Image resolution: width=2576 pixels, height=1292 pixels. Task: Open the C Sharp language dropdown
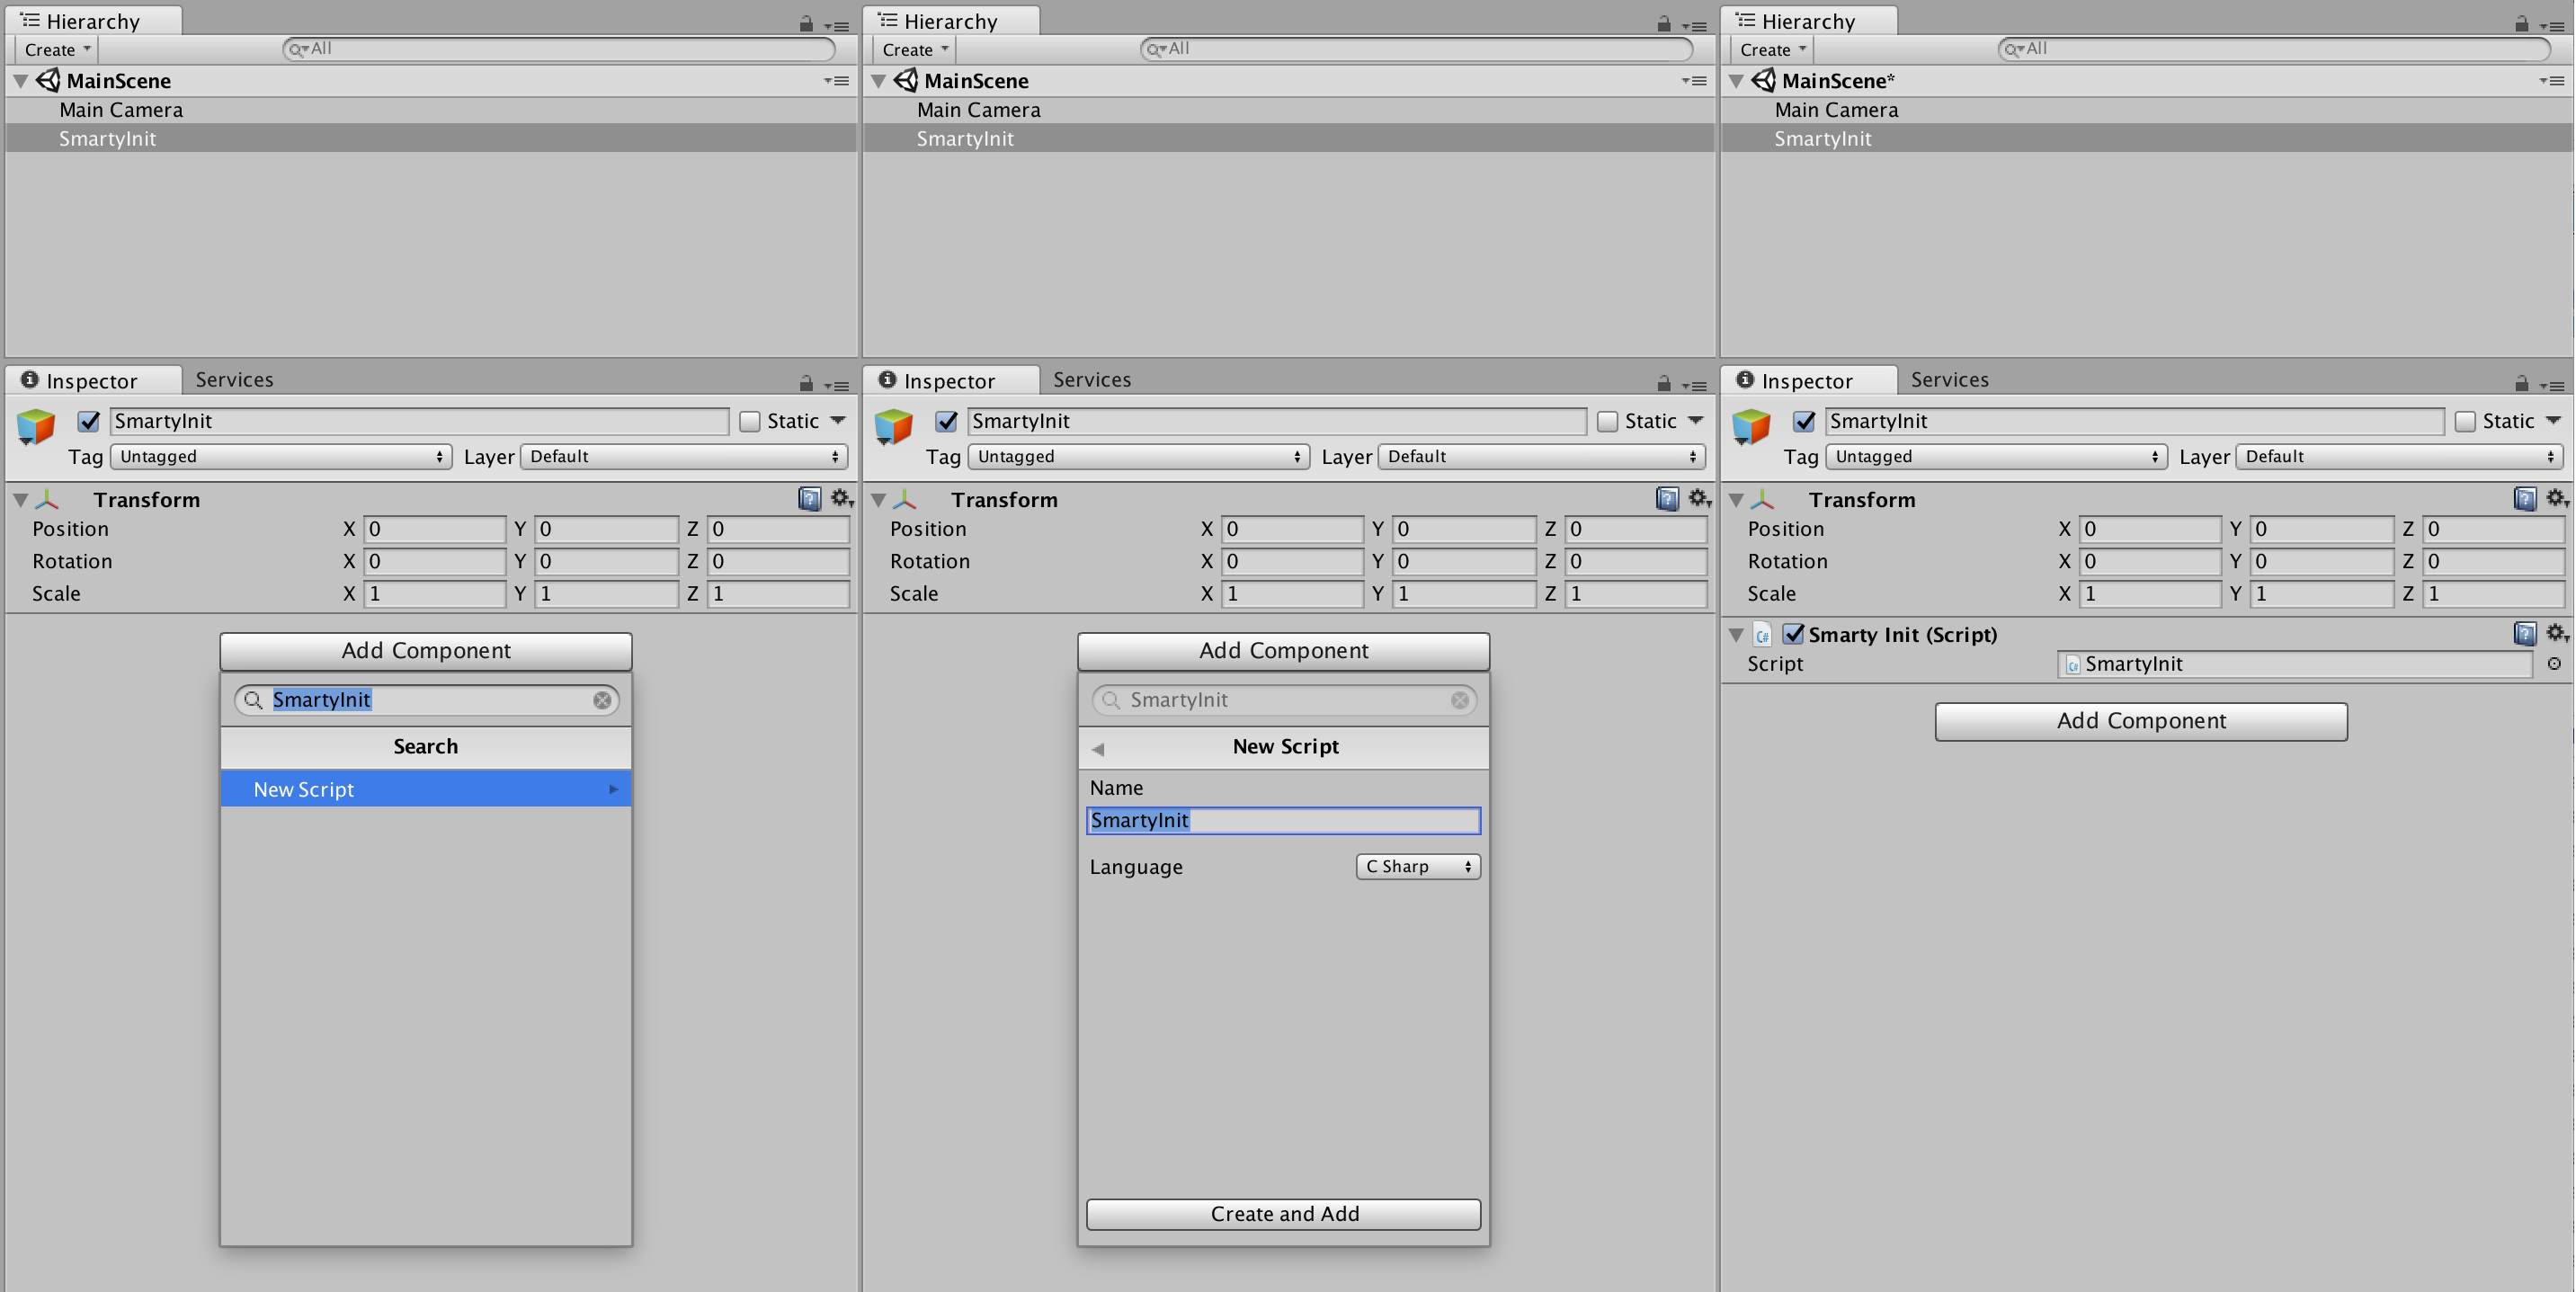click(x=1417, y=866)
